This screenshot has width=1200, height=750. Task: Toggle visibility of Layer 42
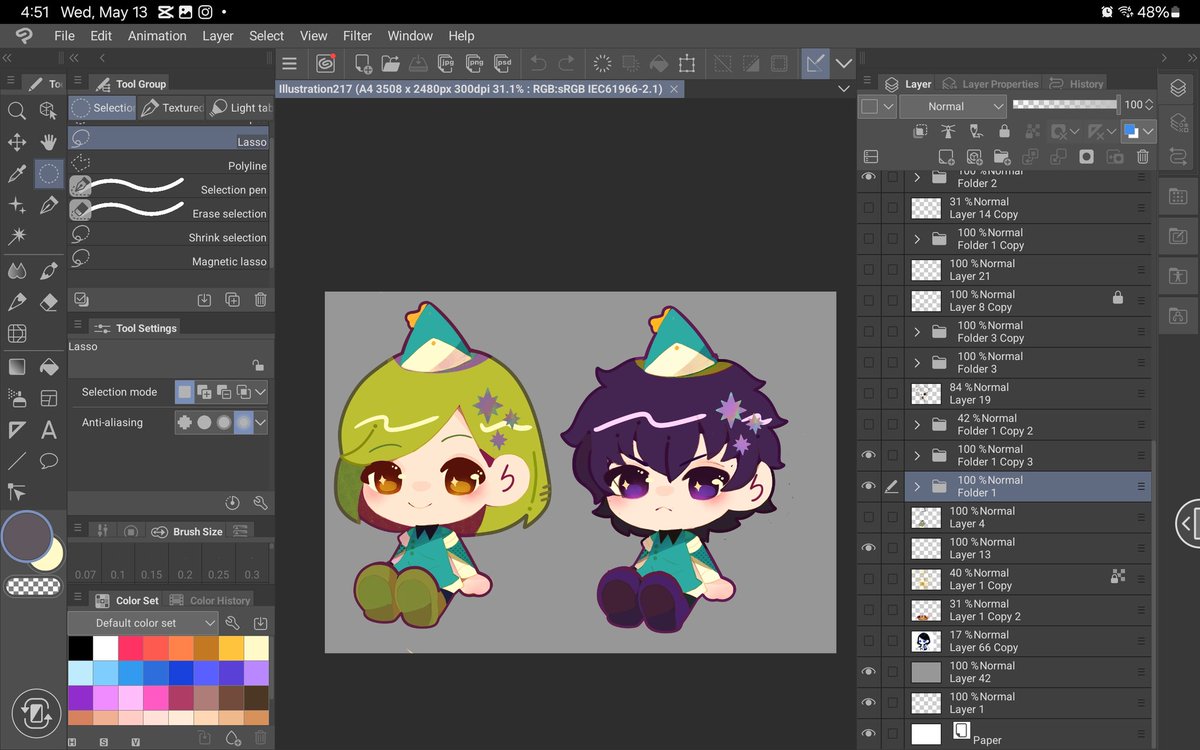click(x=868, y=672)
